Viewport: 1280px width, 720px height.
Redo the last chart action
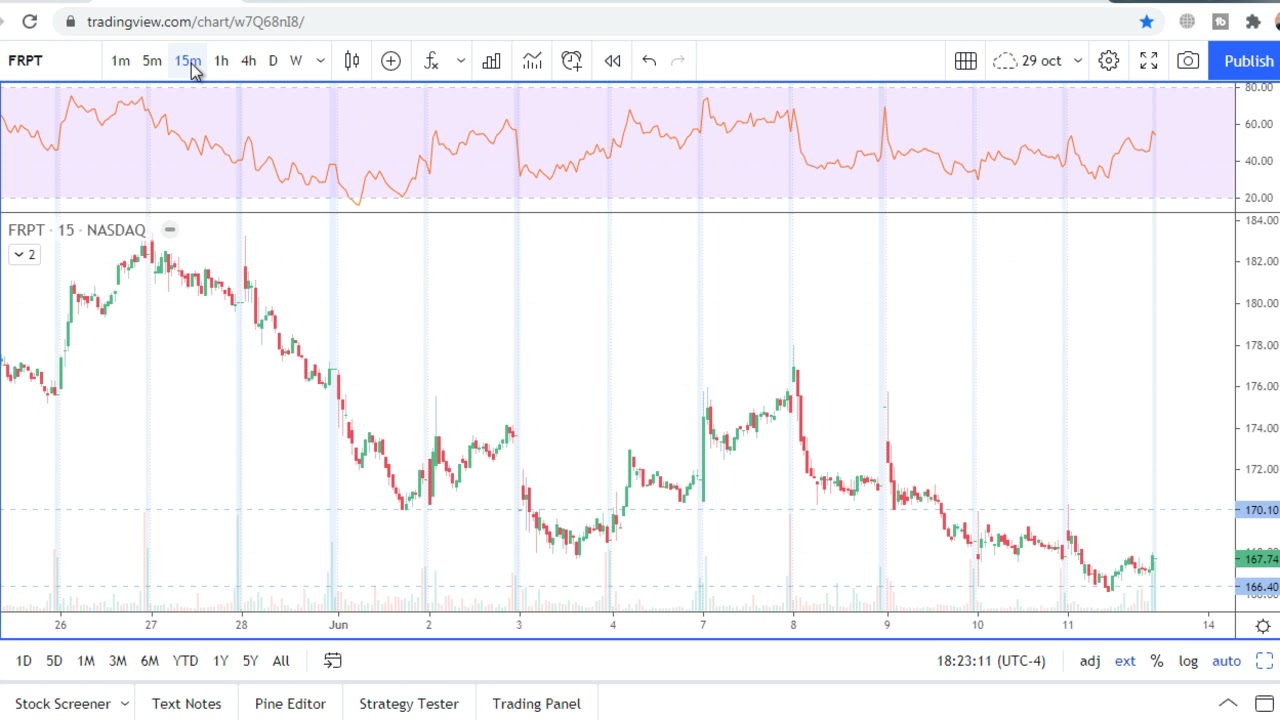[x=678, y=61]
